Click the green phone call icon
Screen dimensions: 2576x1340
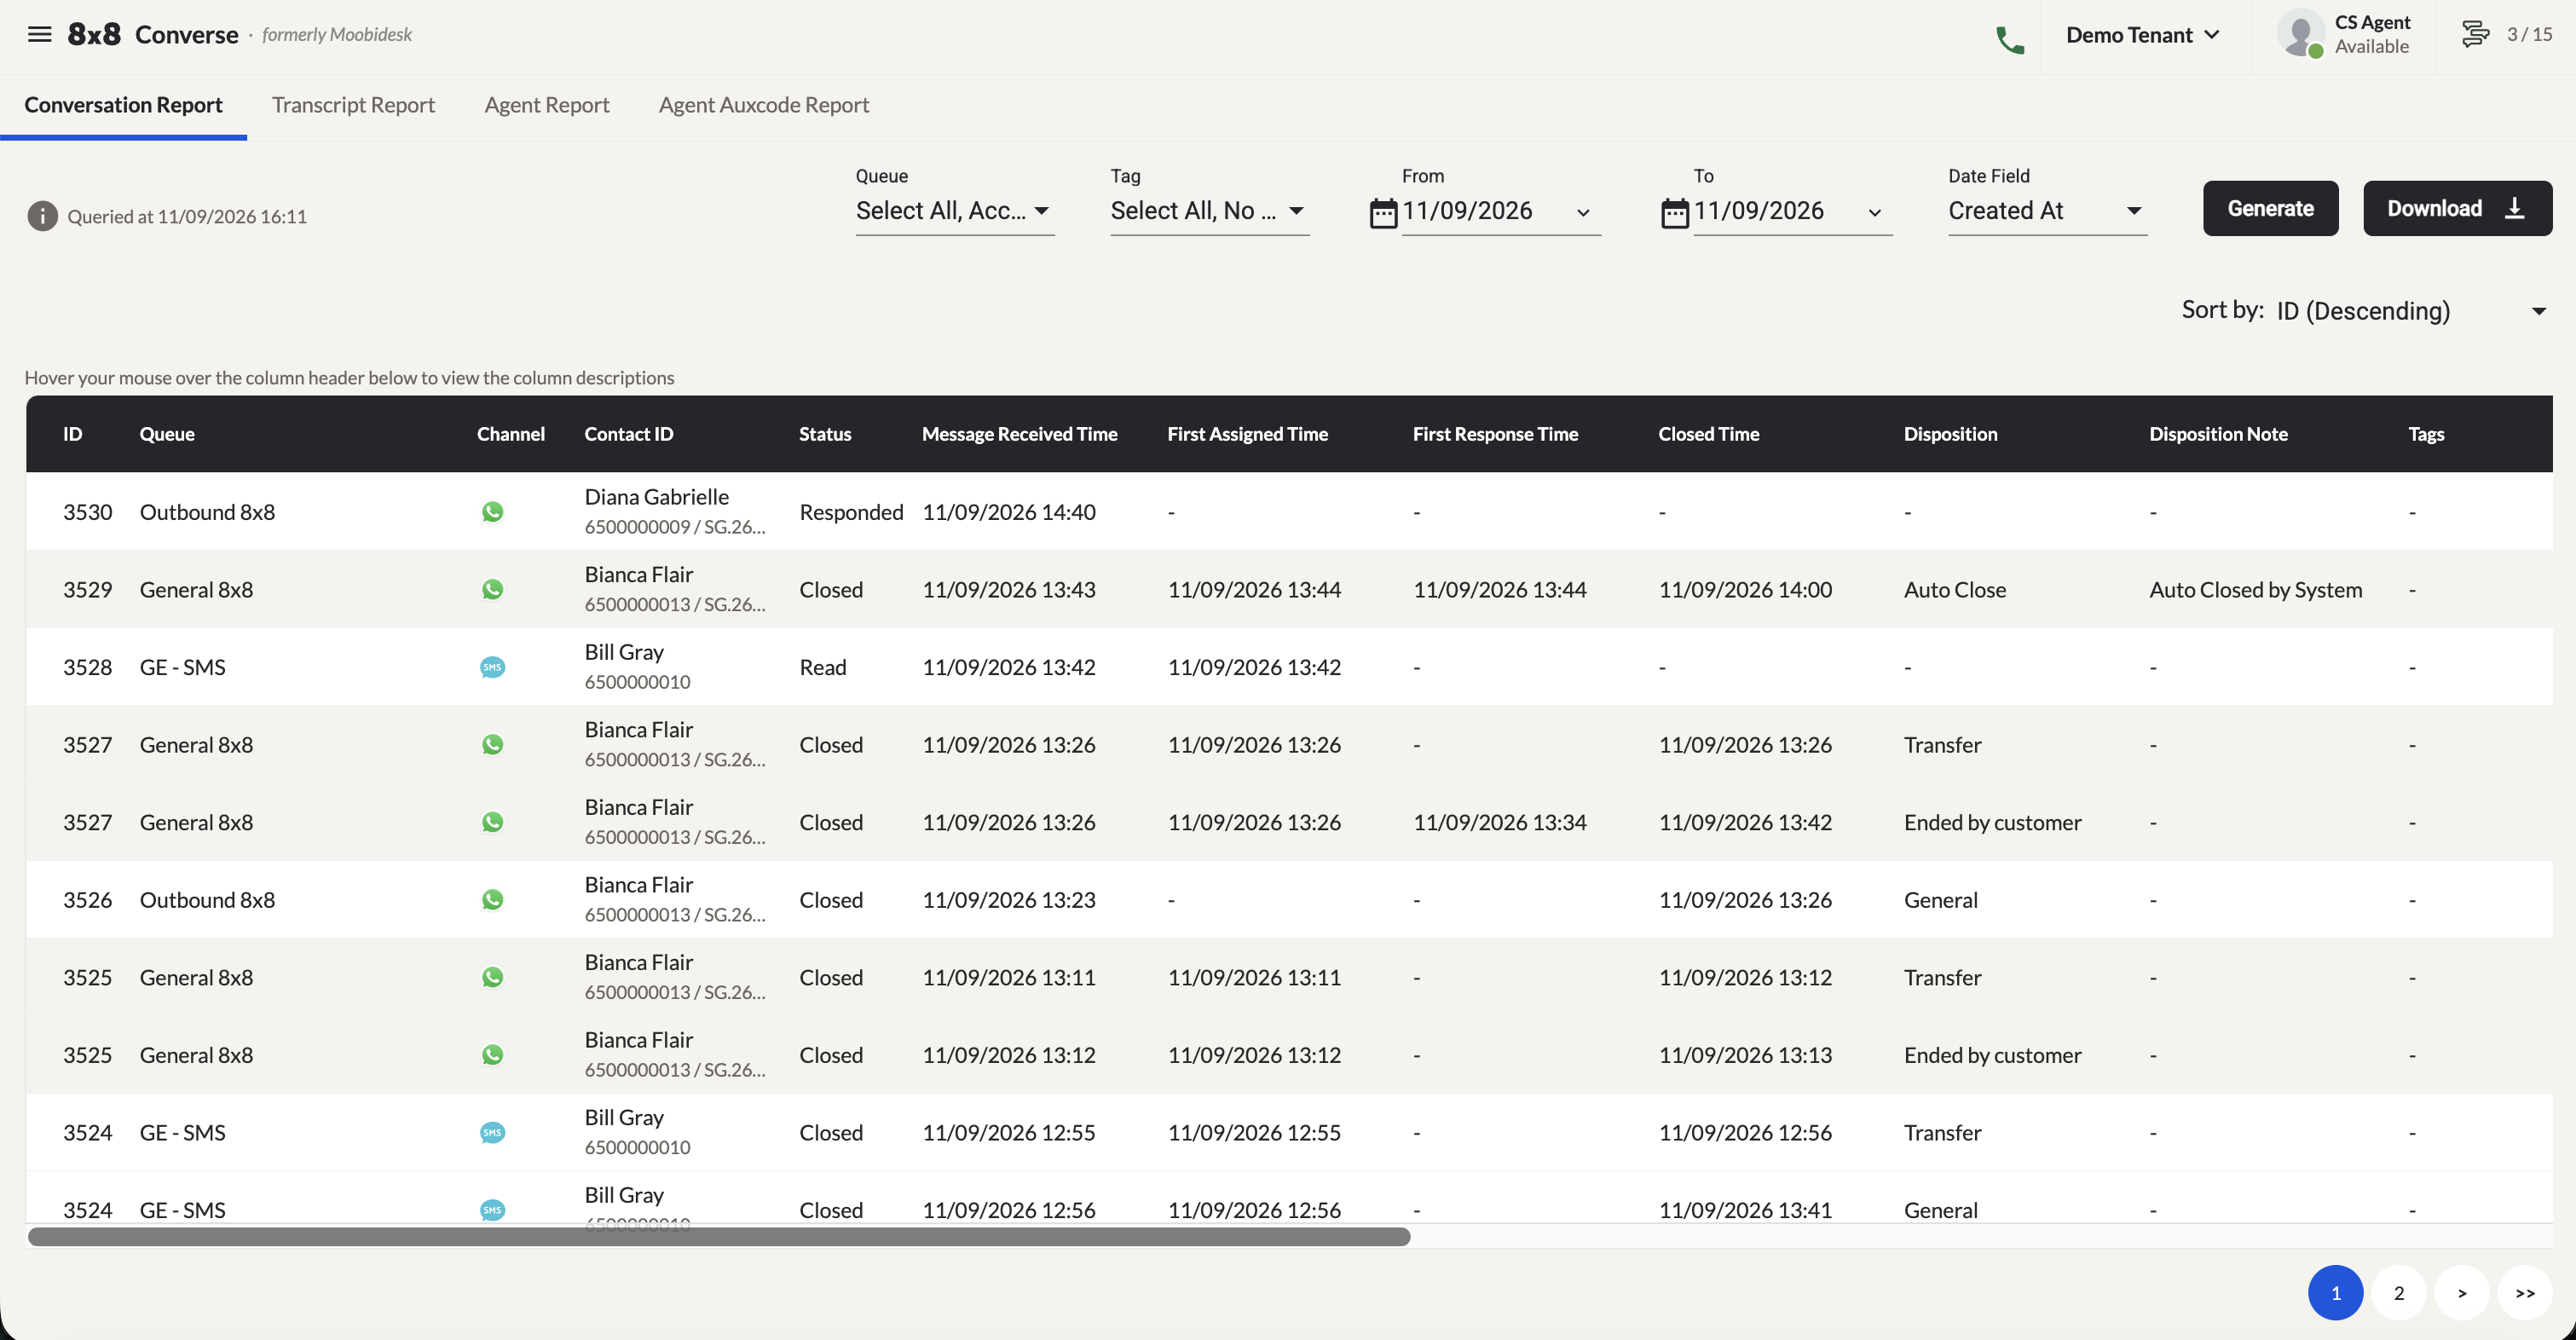[2009, 40]
